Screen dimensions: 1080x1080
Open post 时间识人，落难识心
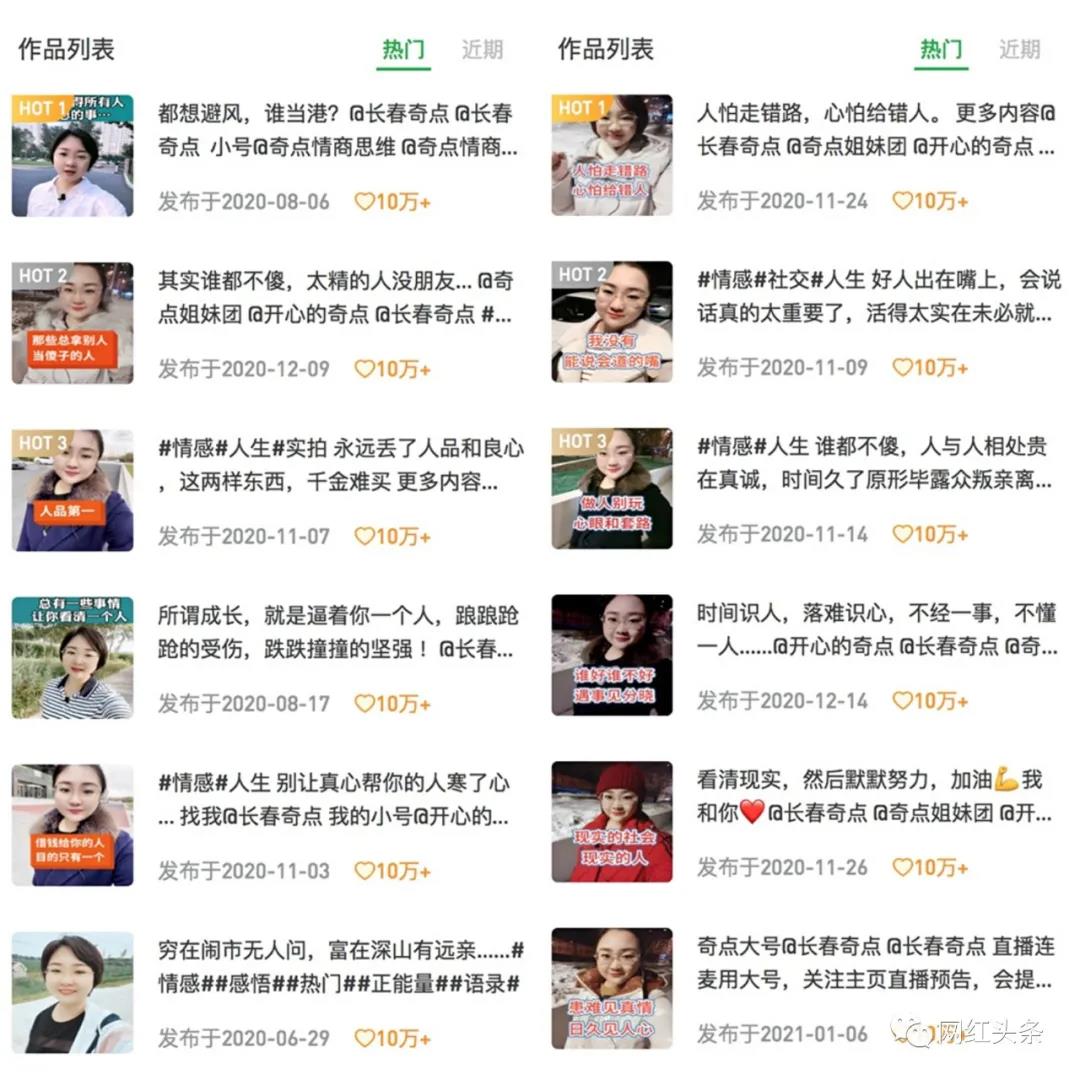tap(877, 630)
